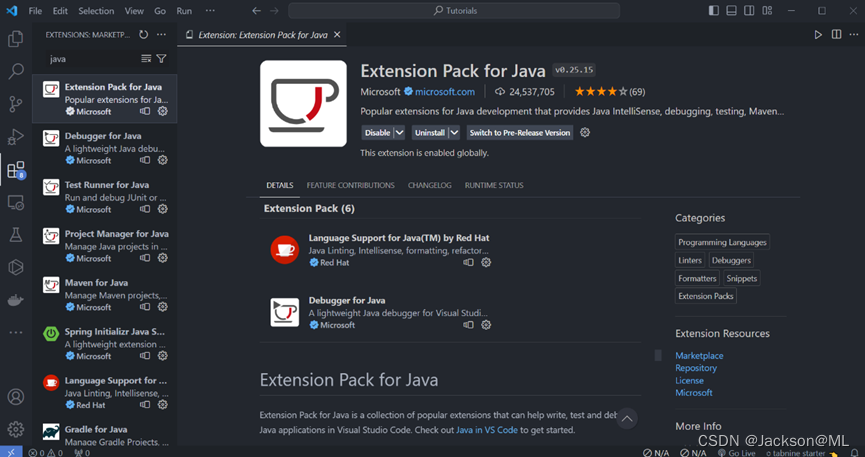Click Run play icon in editor toolbar
865x457 pixels.
[818, 35]
